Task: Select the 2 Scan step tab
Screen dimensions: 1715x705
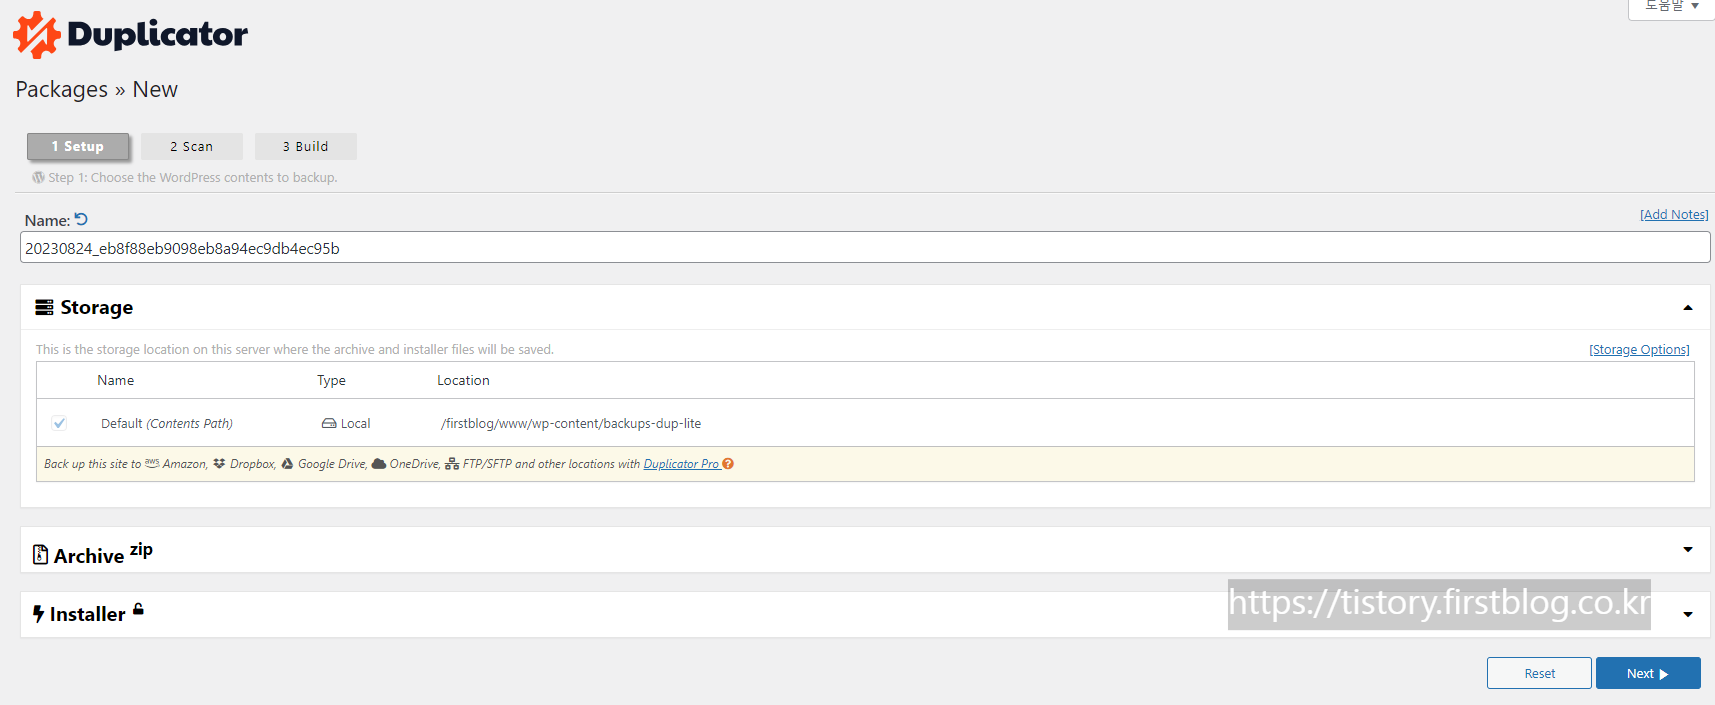Action: click(191, 146)
